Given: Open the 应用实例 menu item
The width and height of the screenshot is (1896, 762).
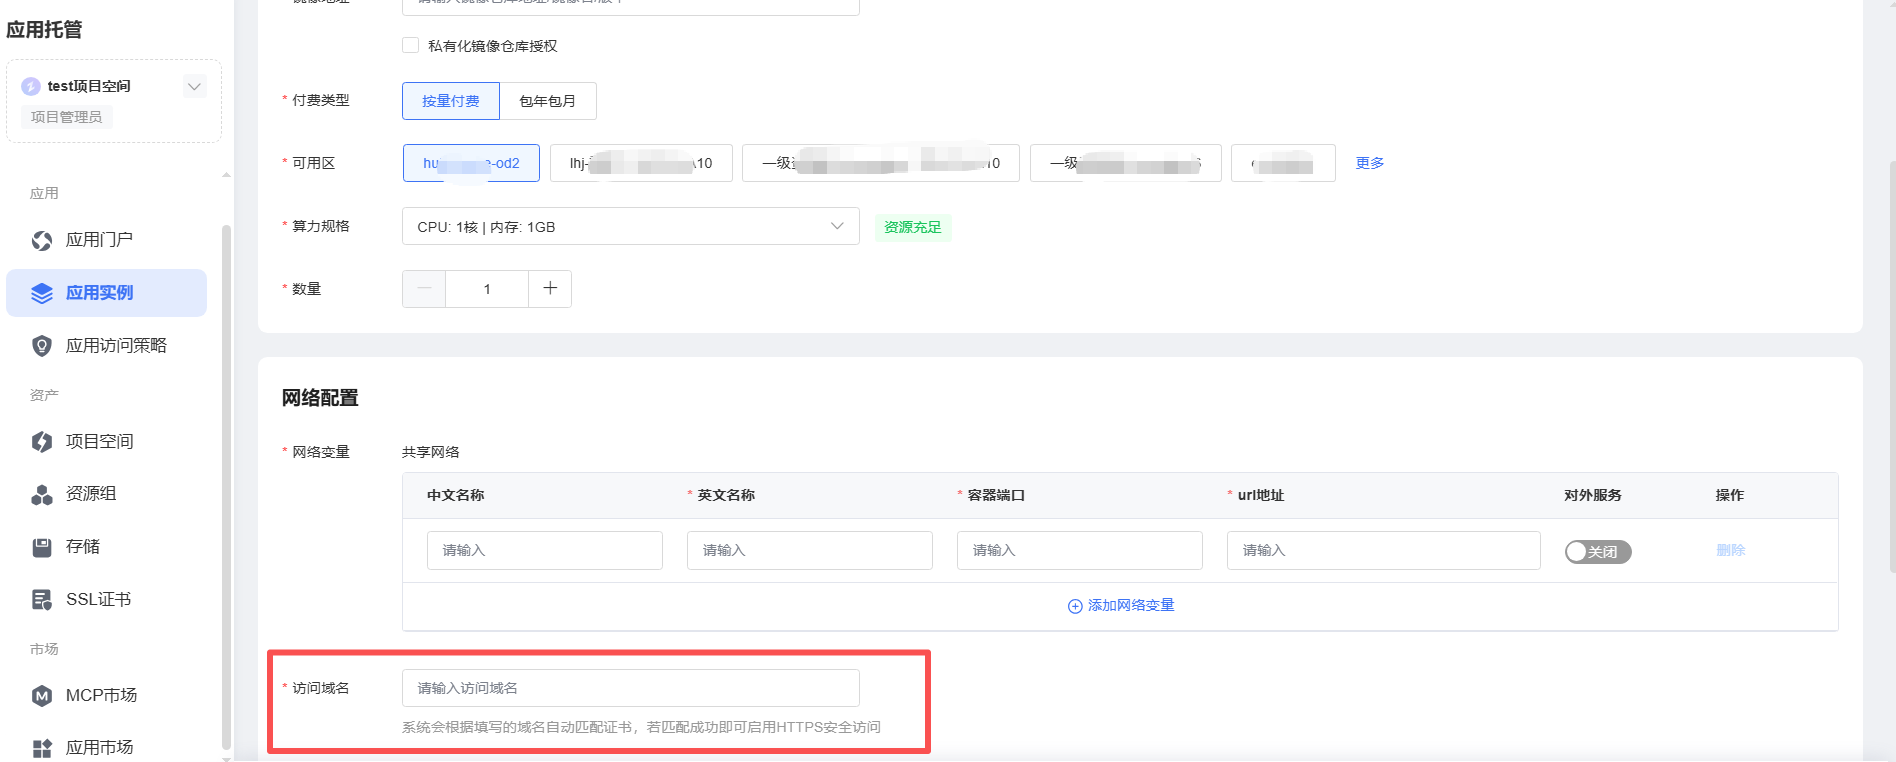Looking at the screenshot, I should [x=107, y=293].
